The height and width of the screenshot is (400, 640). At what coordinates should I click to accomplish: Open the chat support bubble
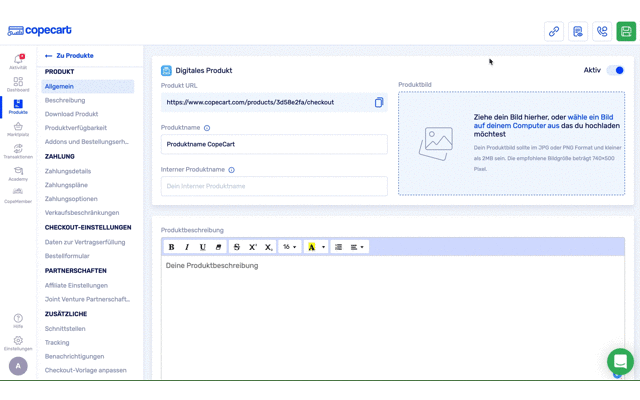coord(620,361)
